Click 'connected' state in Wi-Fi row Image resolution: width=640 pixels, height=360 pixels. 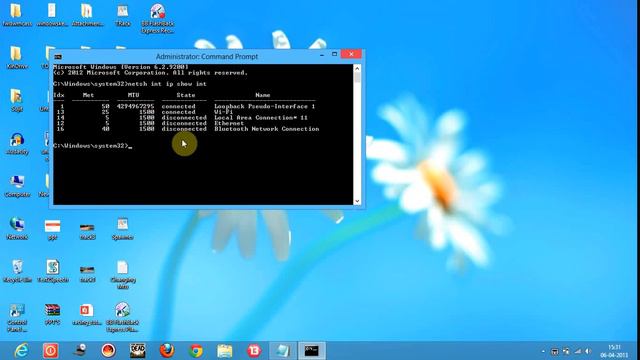(178, 112)
